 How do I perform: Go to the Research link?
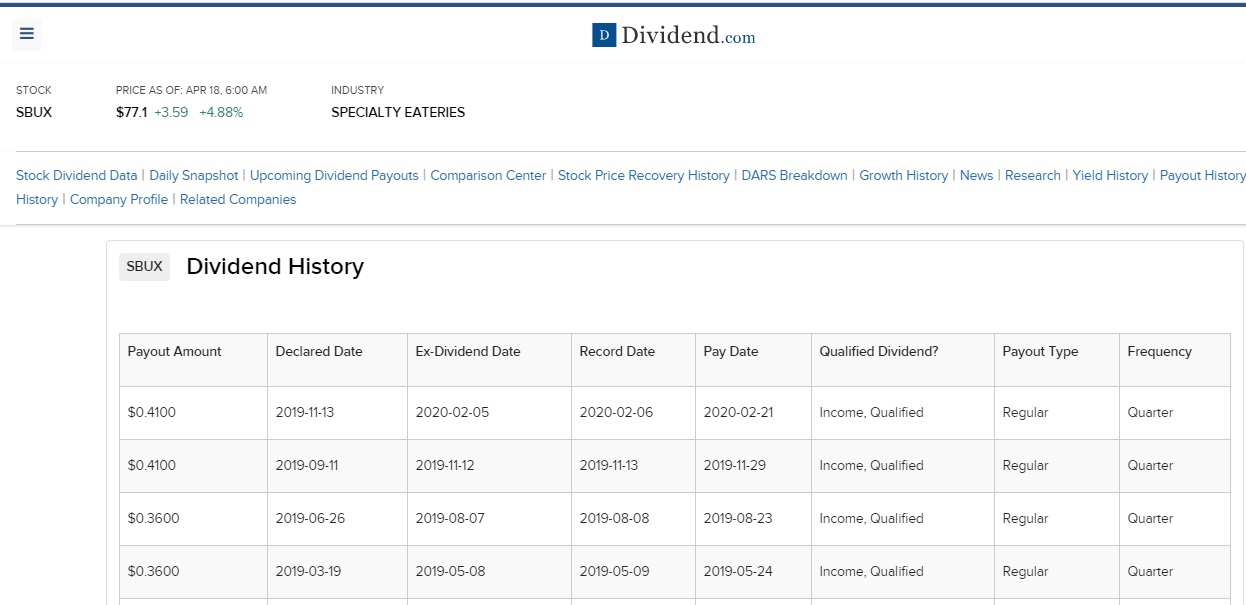(x=1033, y=175)
